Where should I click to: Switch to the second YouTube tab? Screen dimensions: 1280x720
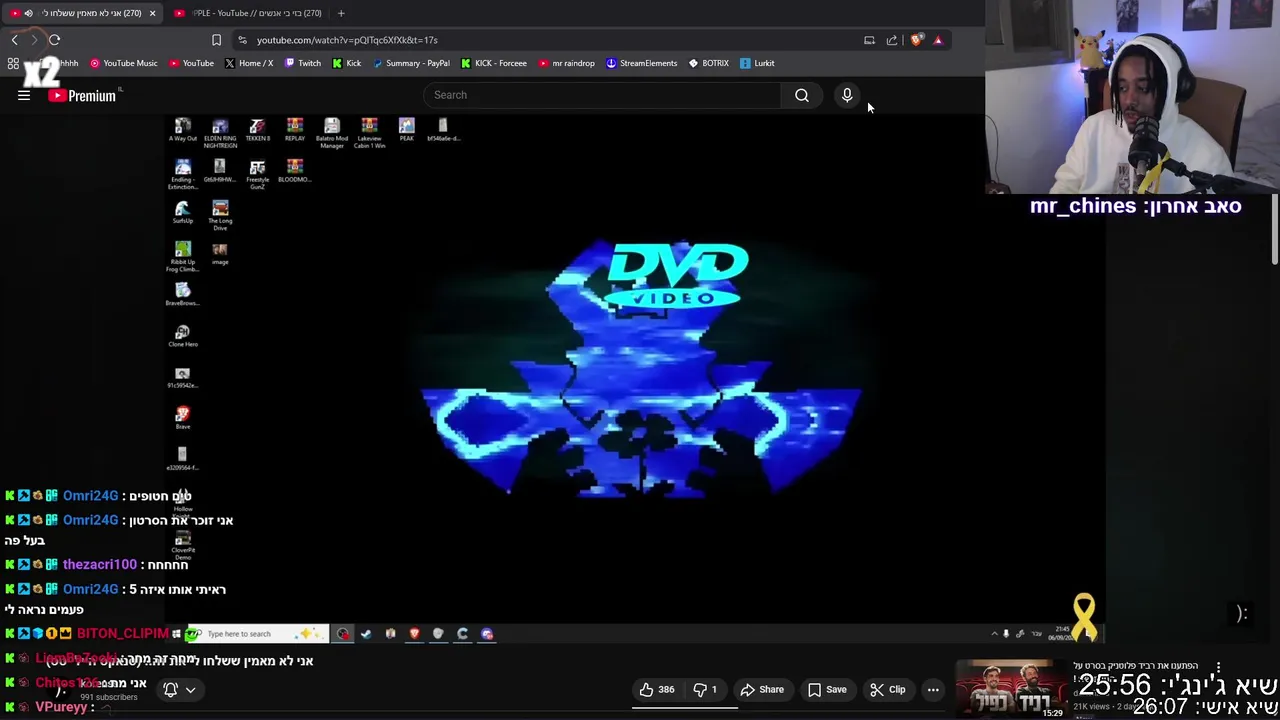[248, 13]
